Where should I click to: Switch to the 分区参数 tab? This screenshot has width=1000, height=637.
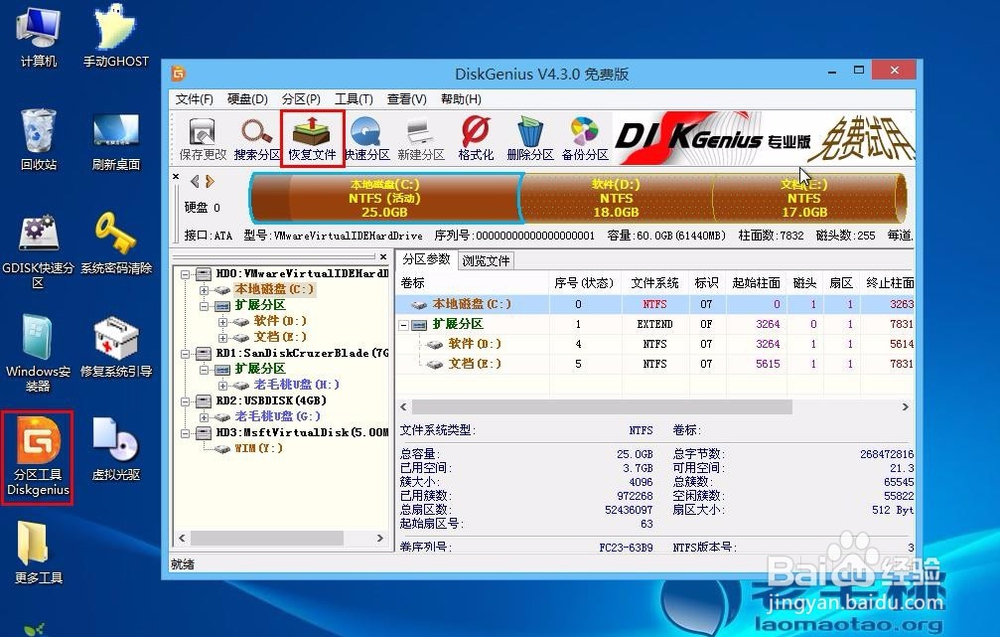pyautogui.click(x=426, y=259)
